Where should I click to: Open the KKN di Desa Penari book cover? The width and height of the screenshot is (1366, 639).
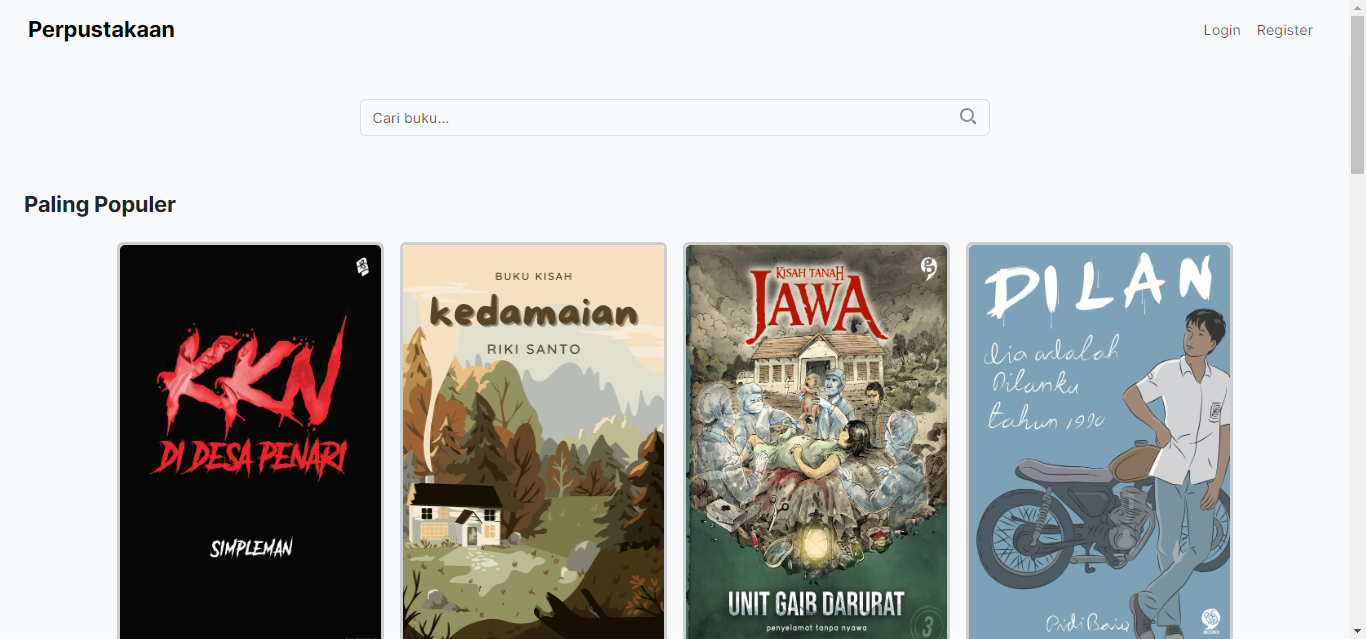(251, 441)
